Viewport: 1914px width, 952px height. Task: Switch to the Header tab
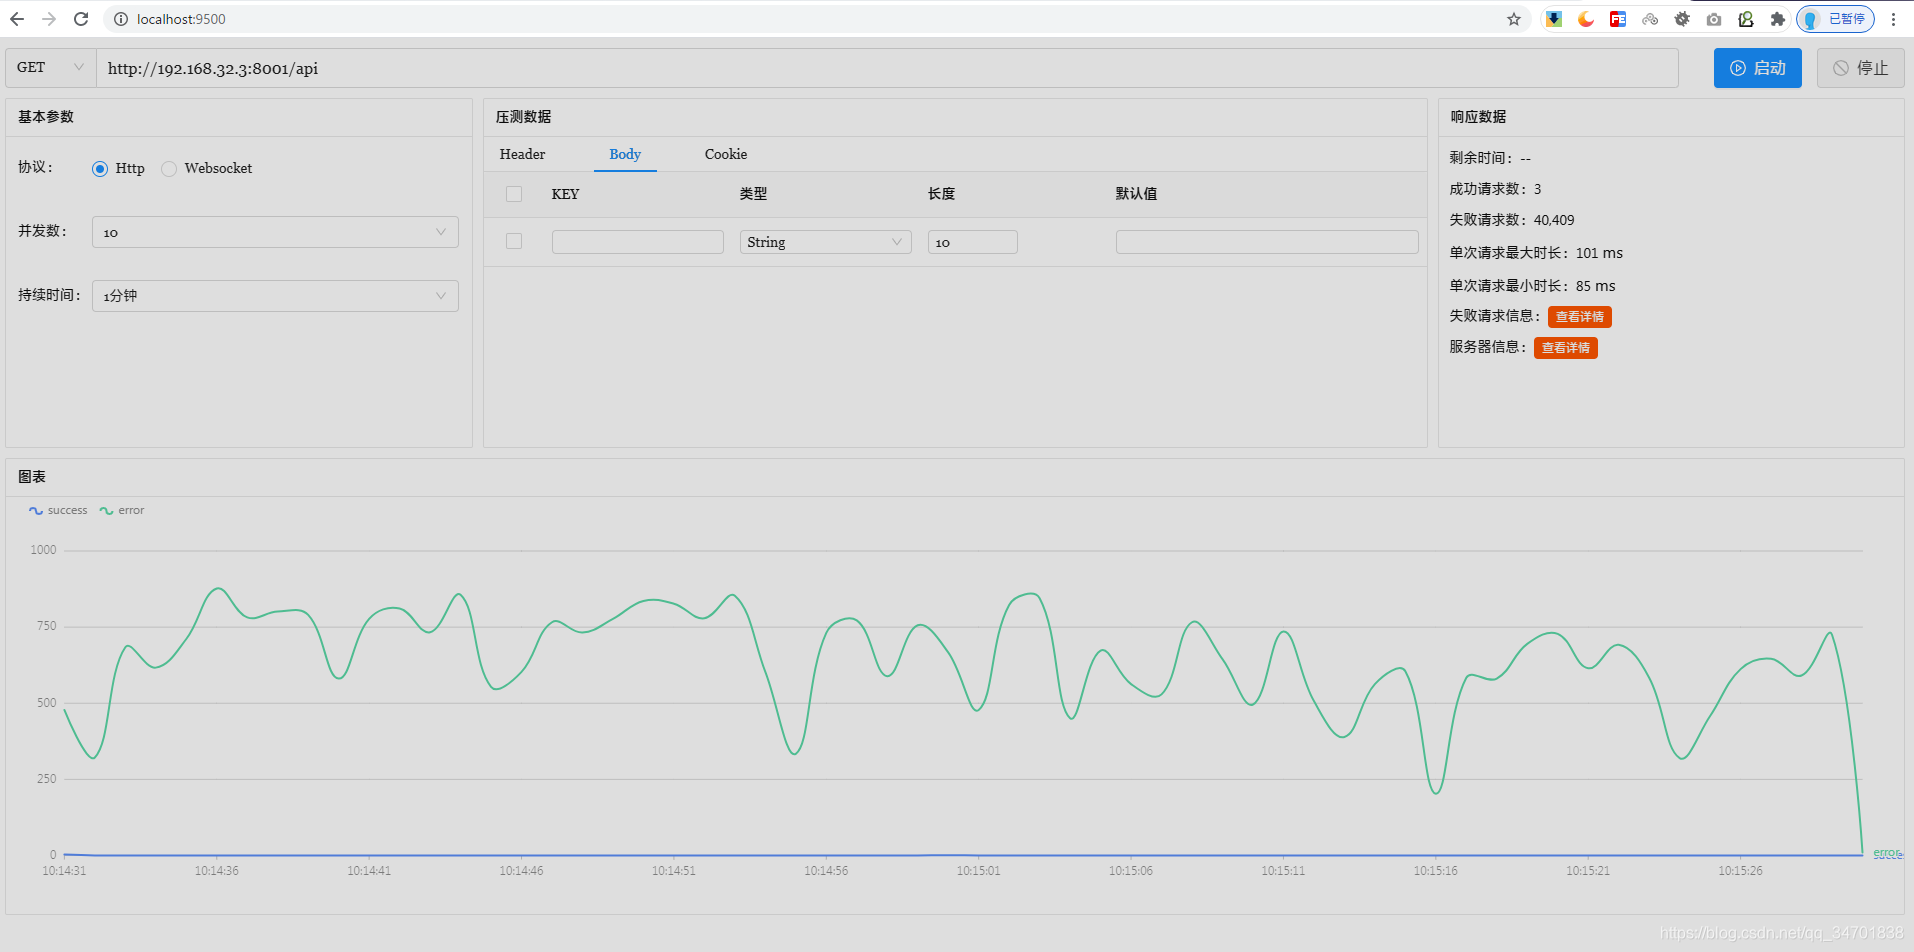522,154
